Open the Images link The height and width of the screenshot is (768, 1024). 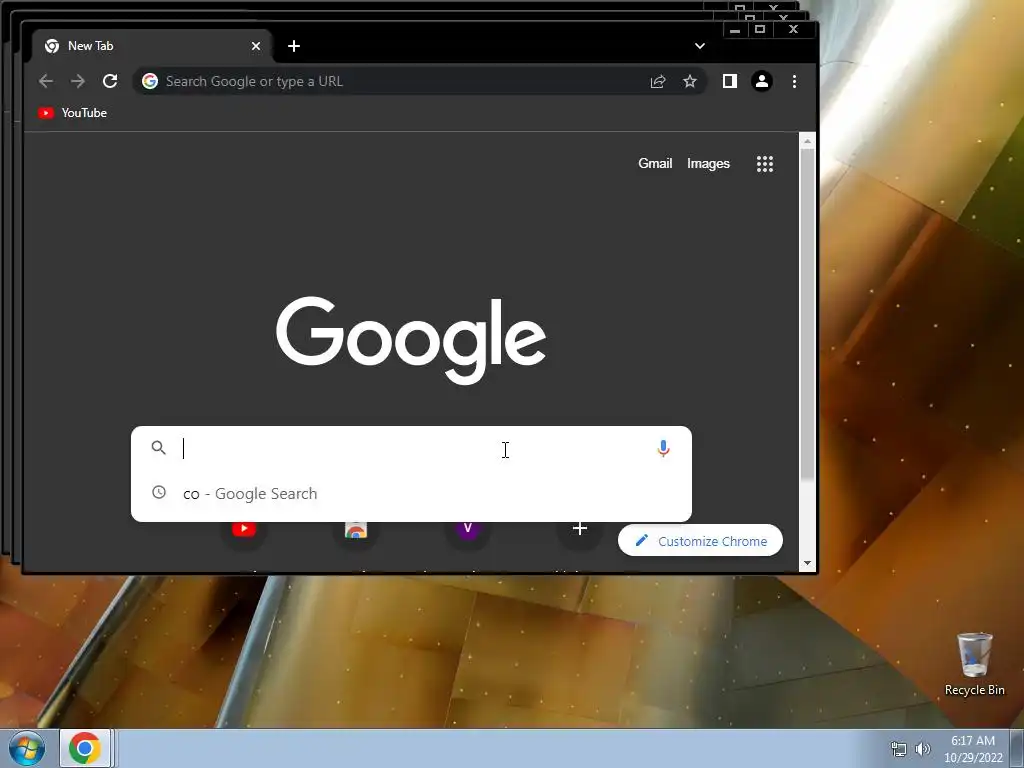(708, 163)
